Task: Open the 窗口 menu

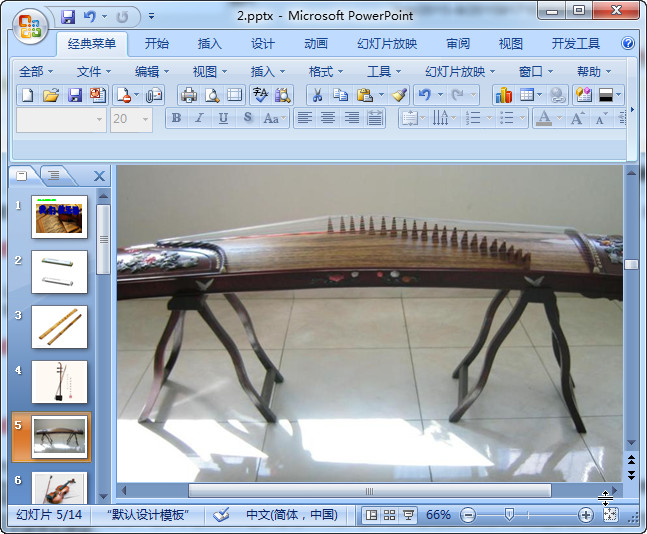Action: click(x=536, y=72)
